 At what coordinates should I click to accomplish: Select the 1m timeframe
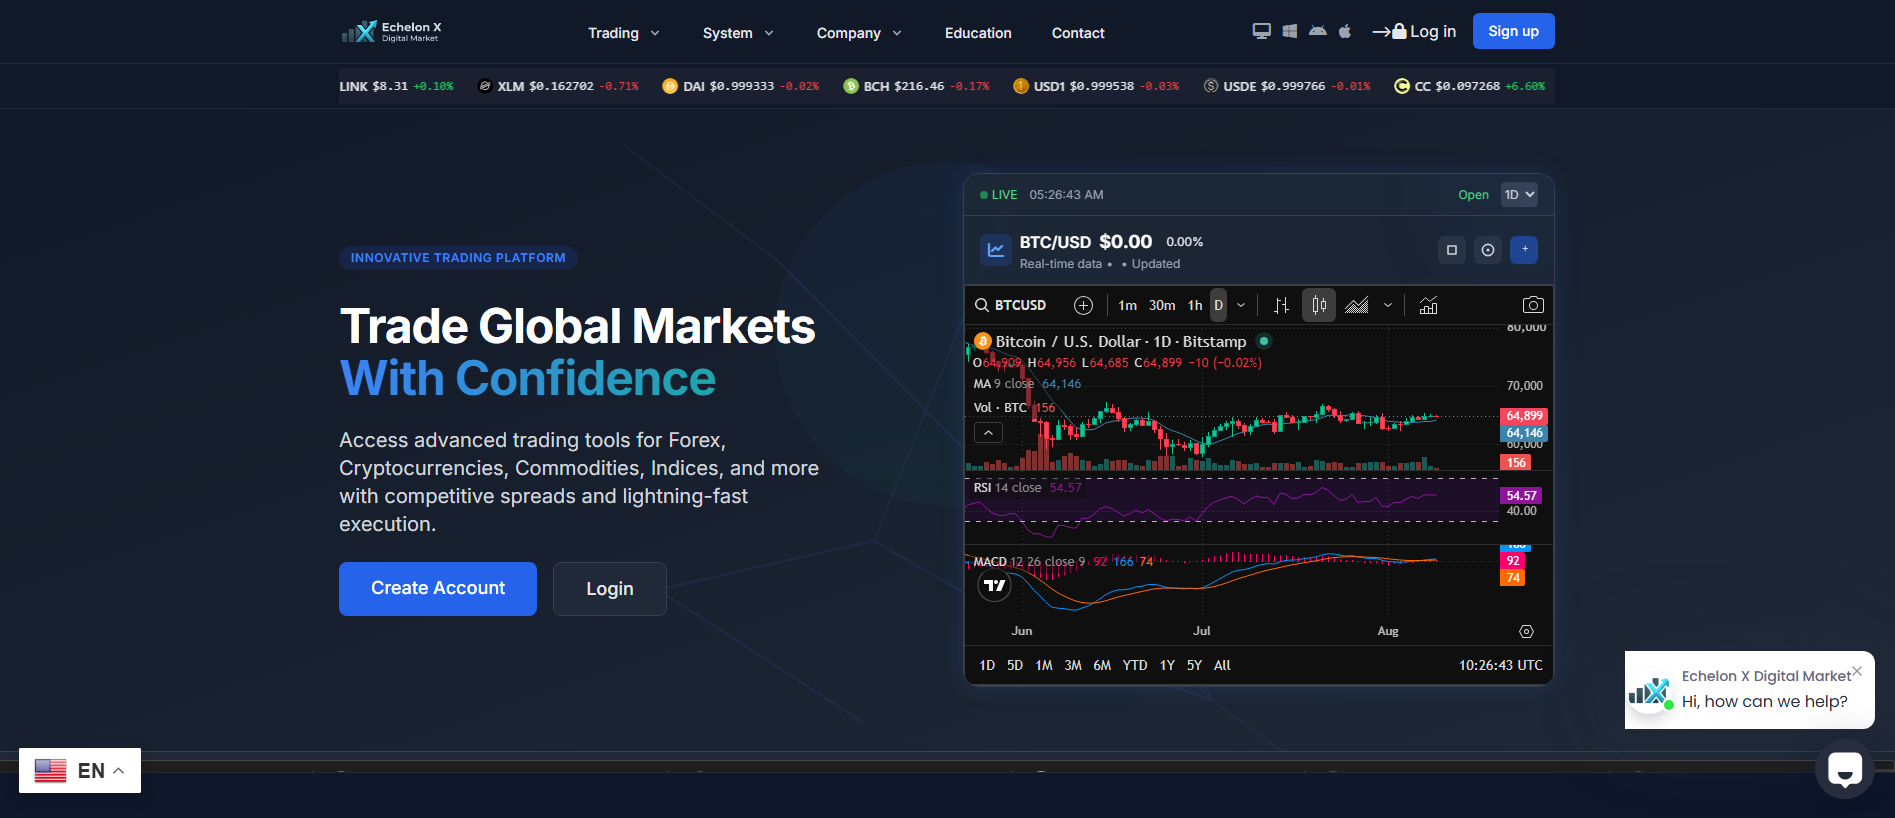pos(1127,305)
